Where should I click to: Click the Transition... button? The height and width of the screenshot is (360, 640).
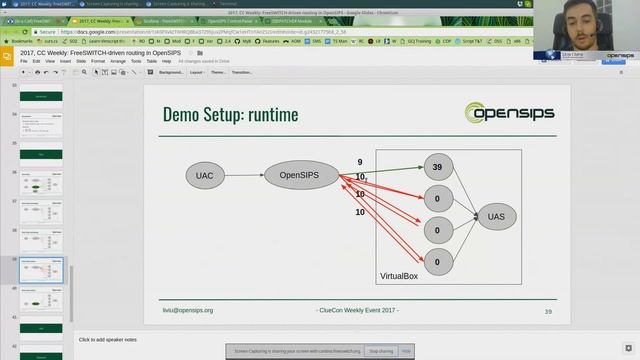[x=242, y=72]
